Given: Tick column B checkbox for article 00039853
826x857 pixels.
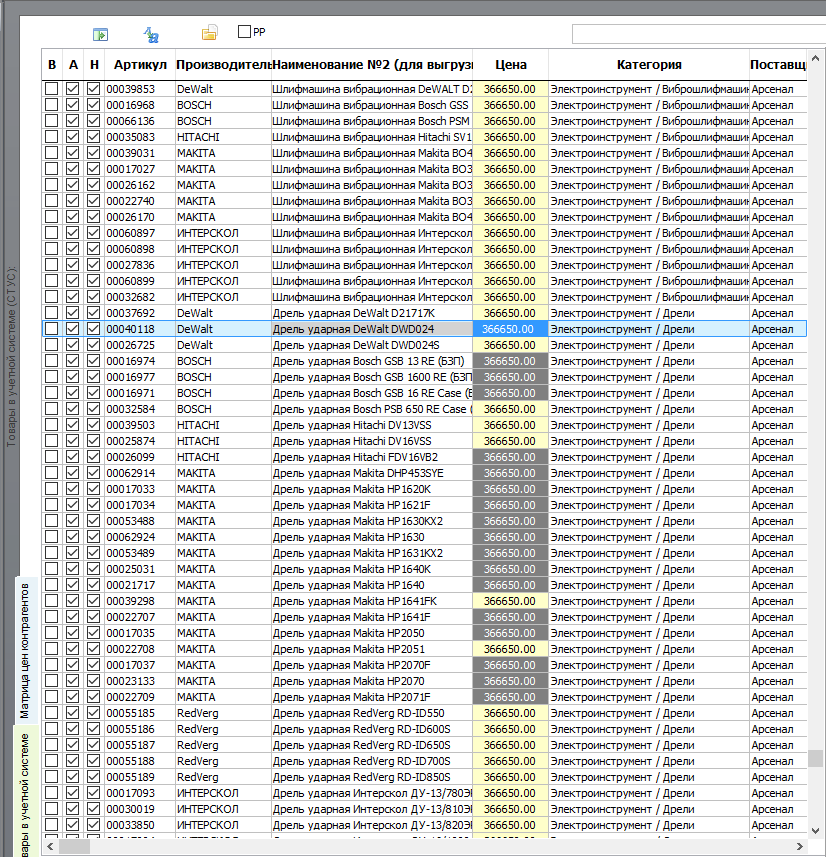Looking at the screenshot, I should (51, 89).
